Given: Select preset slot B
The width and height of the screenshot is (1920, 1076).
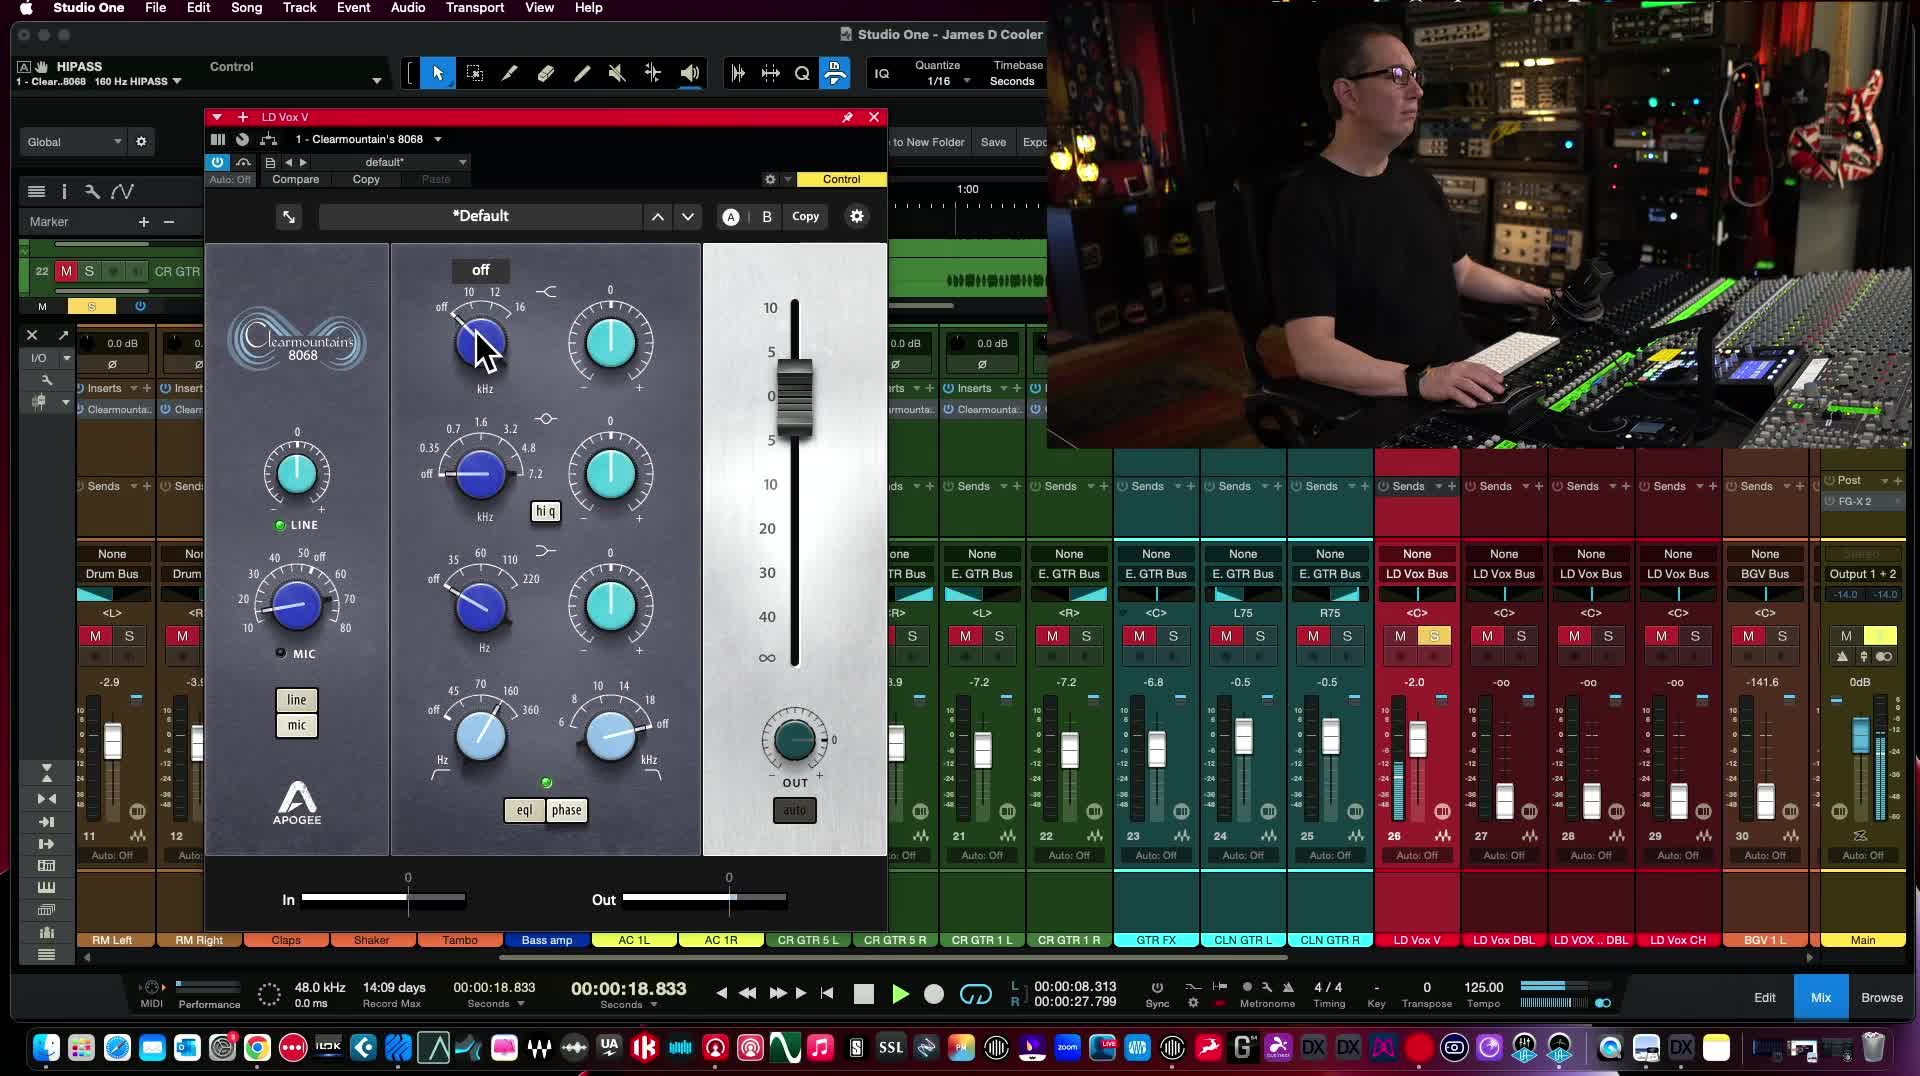Looking at the screenshot, I should pyautogui.click(x=767, y=217).
